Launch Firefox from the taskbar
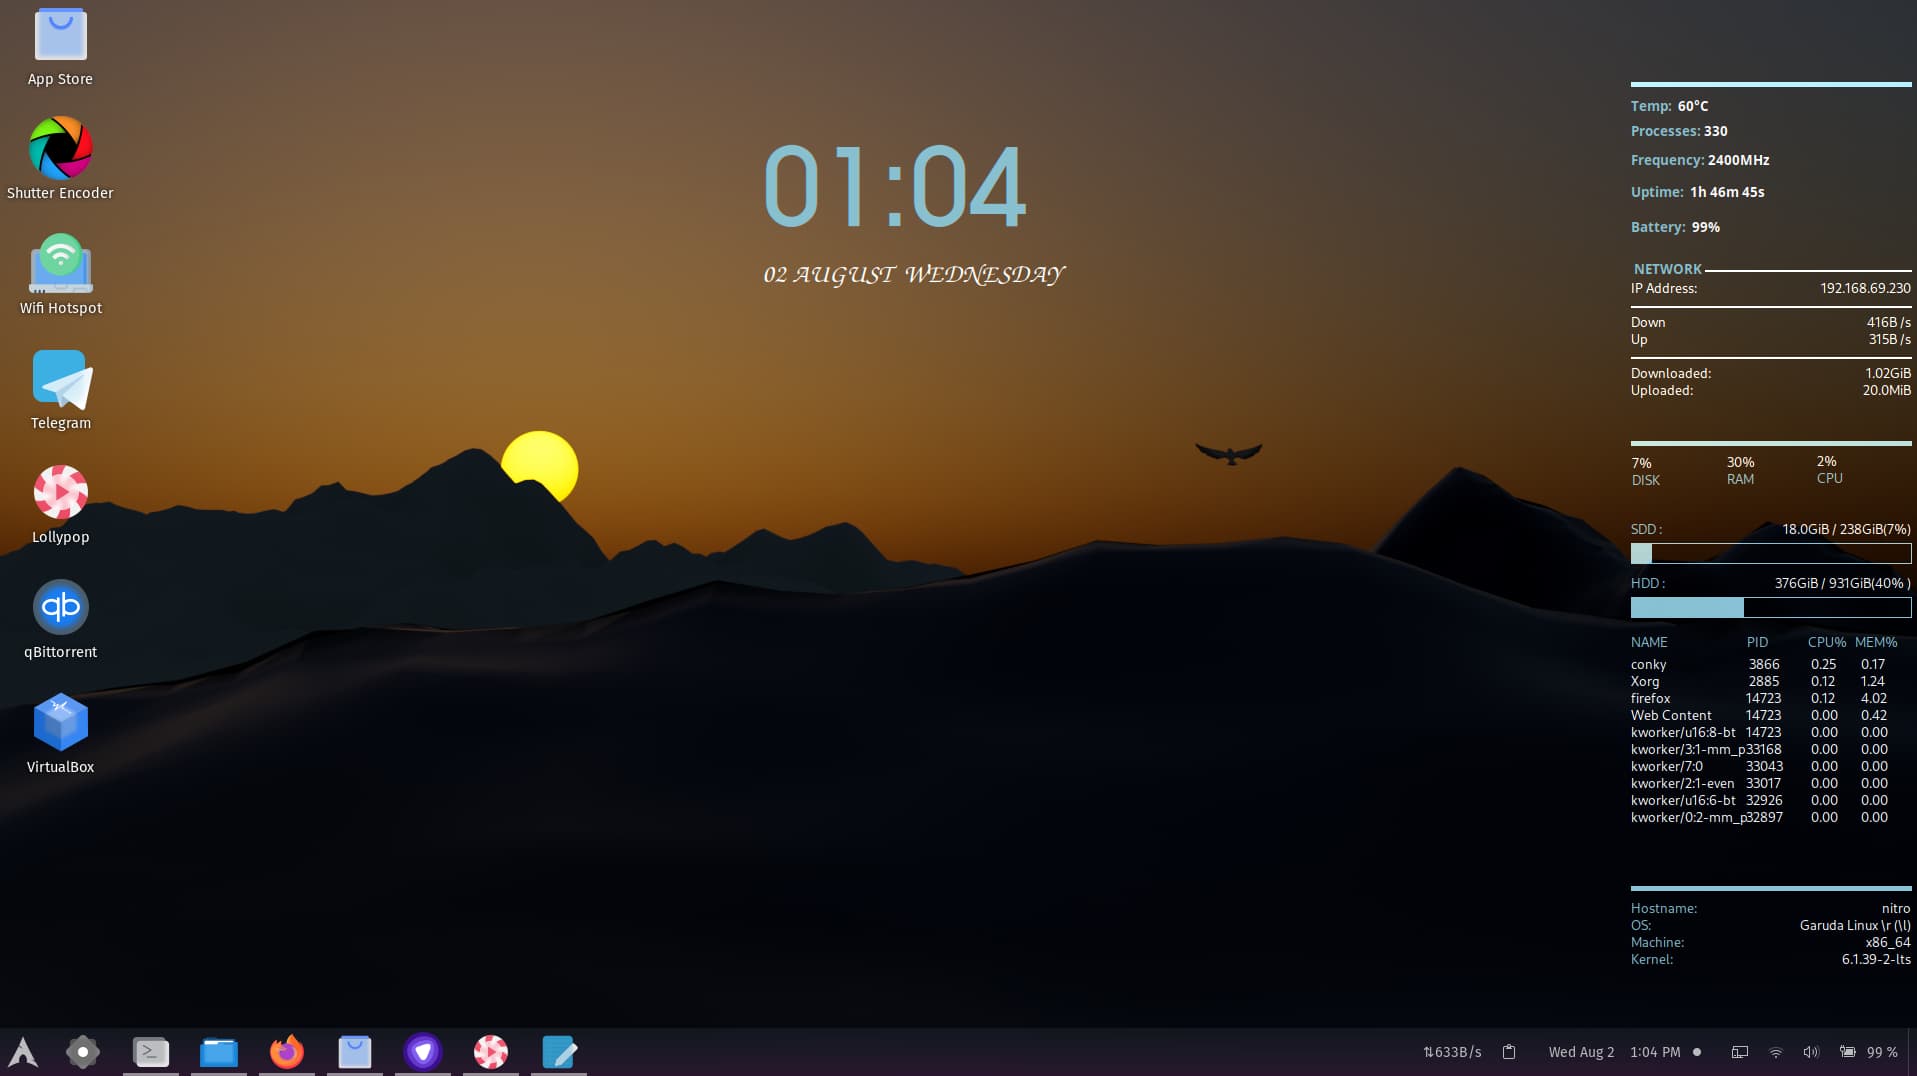This screenshot has width=1917, height=1076. coord(287,1051)
